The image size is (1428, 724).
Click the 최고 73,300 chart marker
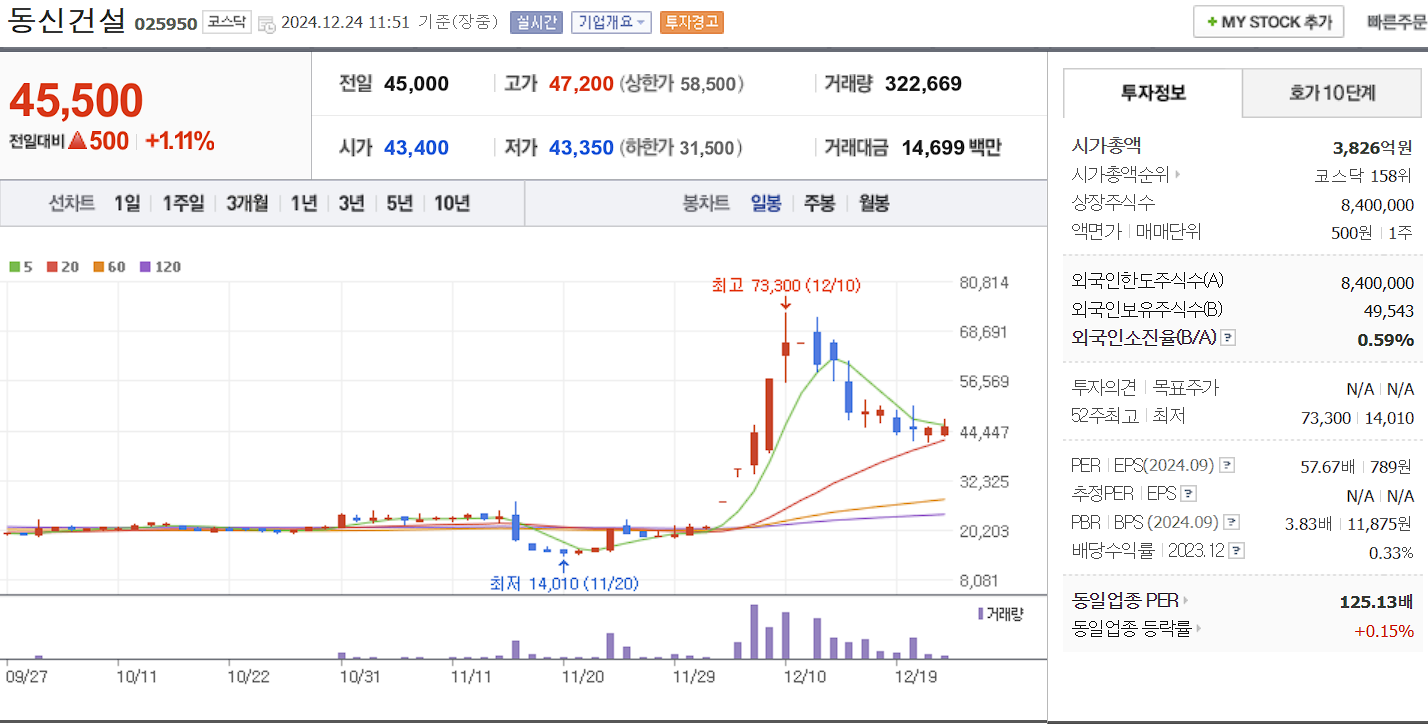point(785,285)
